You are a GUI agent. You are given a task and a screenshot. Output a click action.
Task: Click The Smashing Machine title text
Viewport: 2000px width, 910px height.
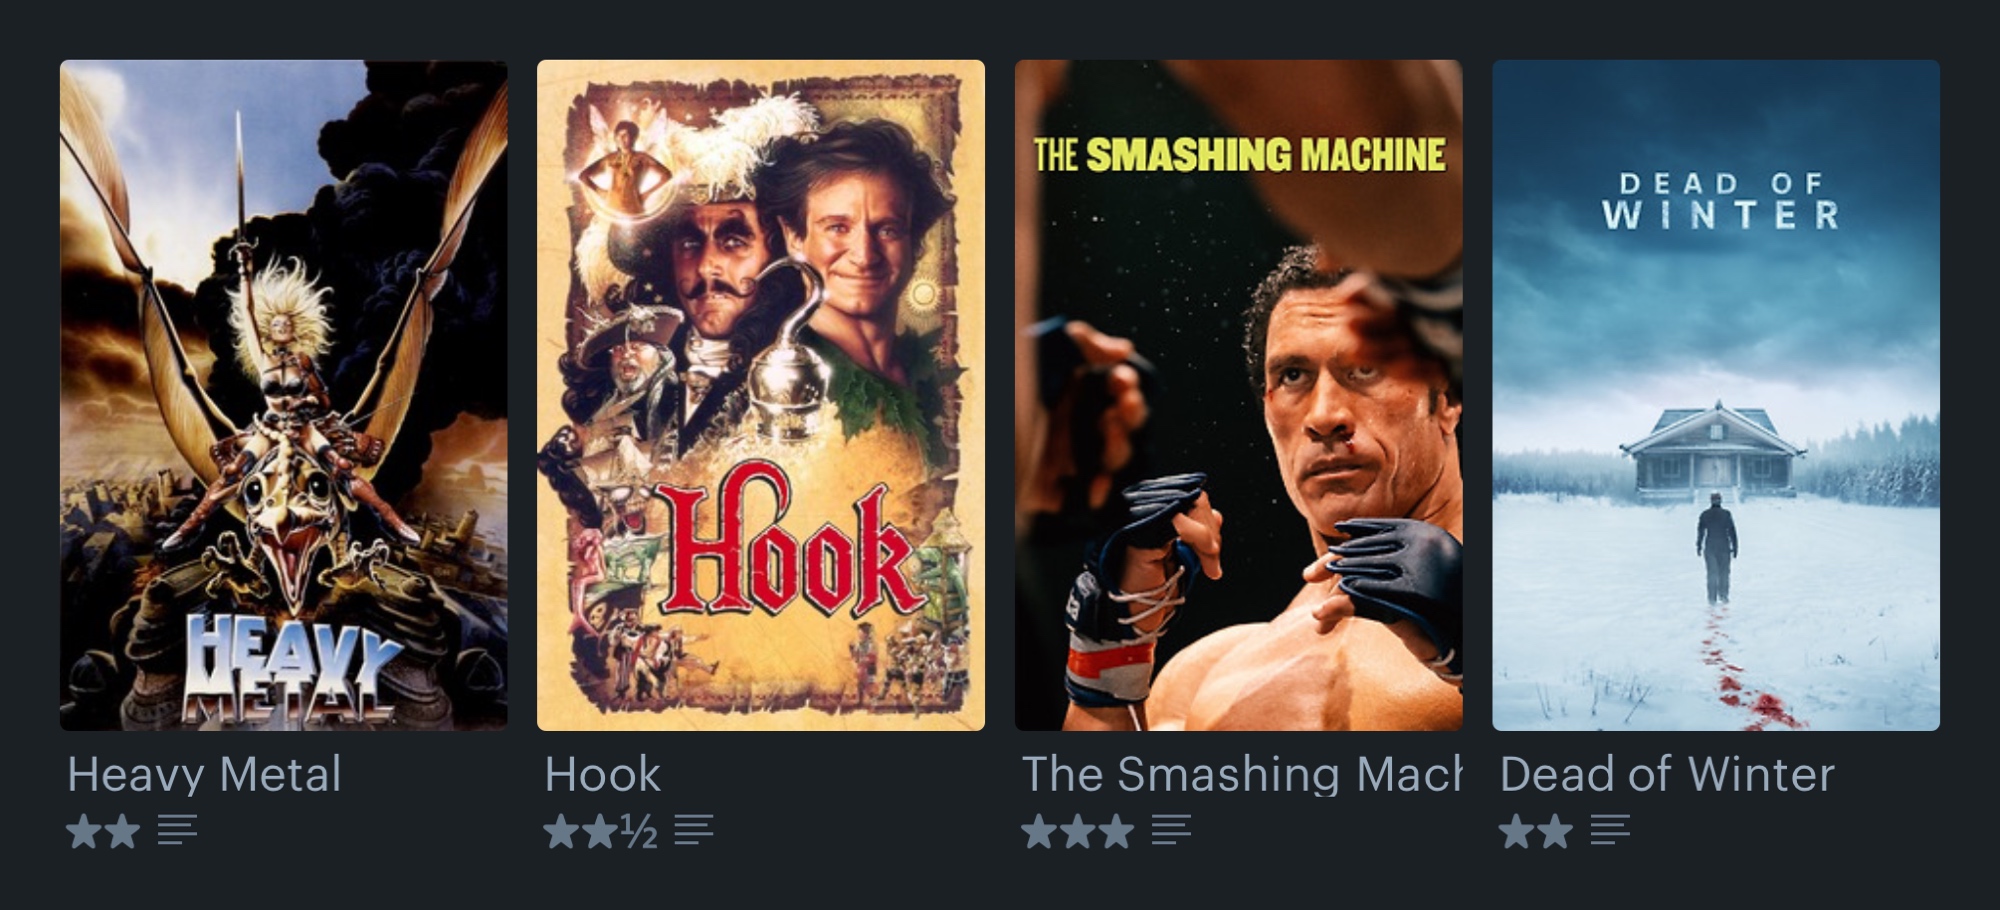coord(1242,775)
